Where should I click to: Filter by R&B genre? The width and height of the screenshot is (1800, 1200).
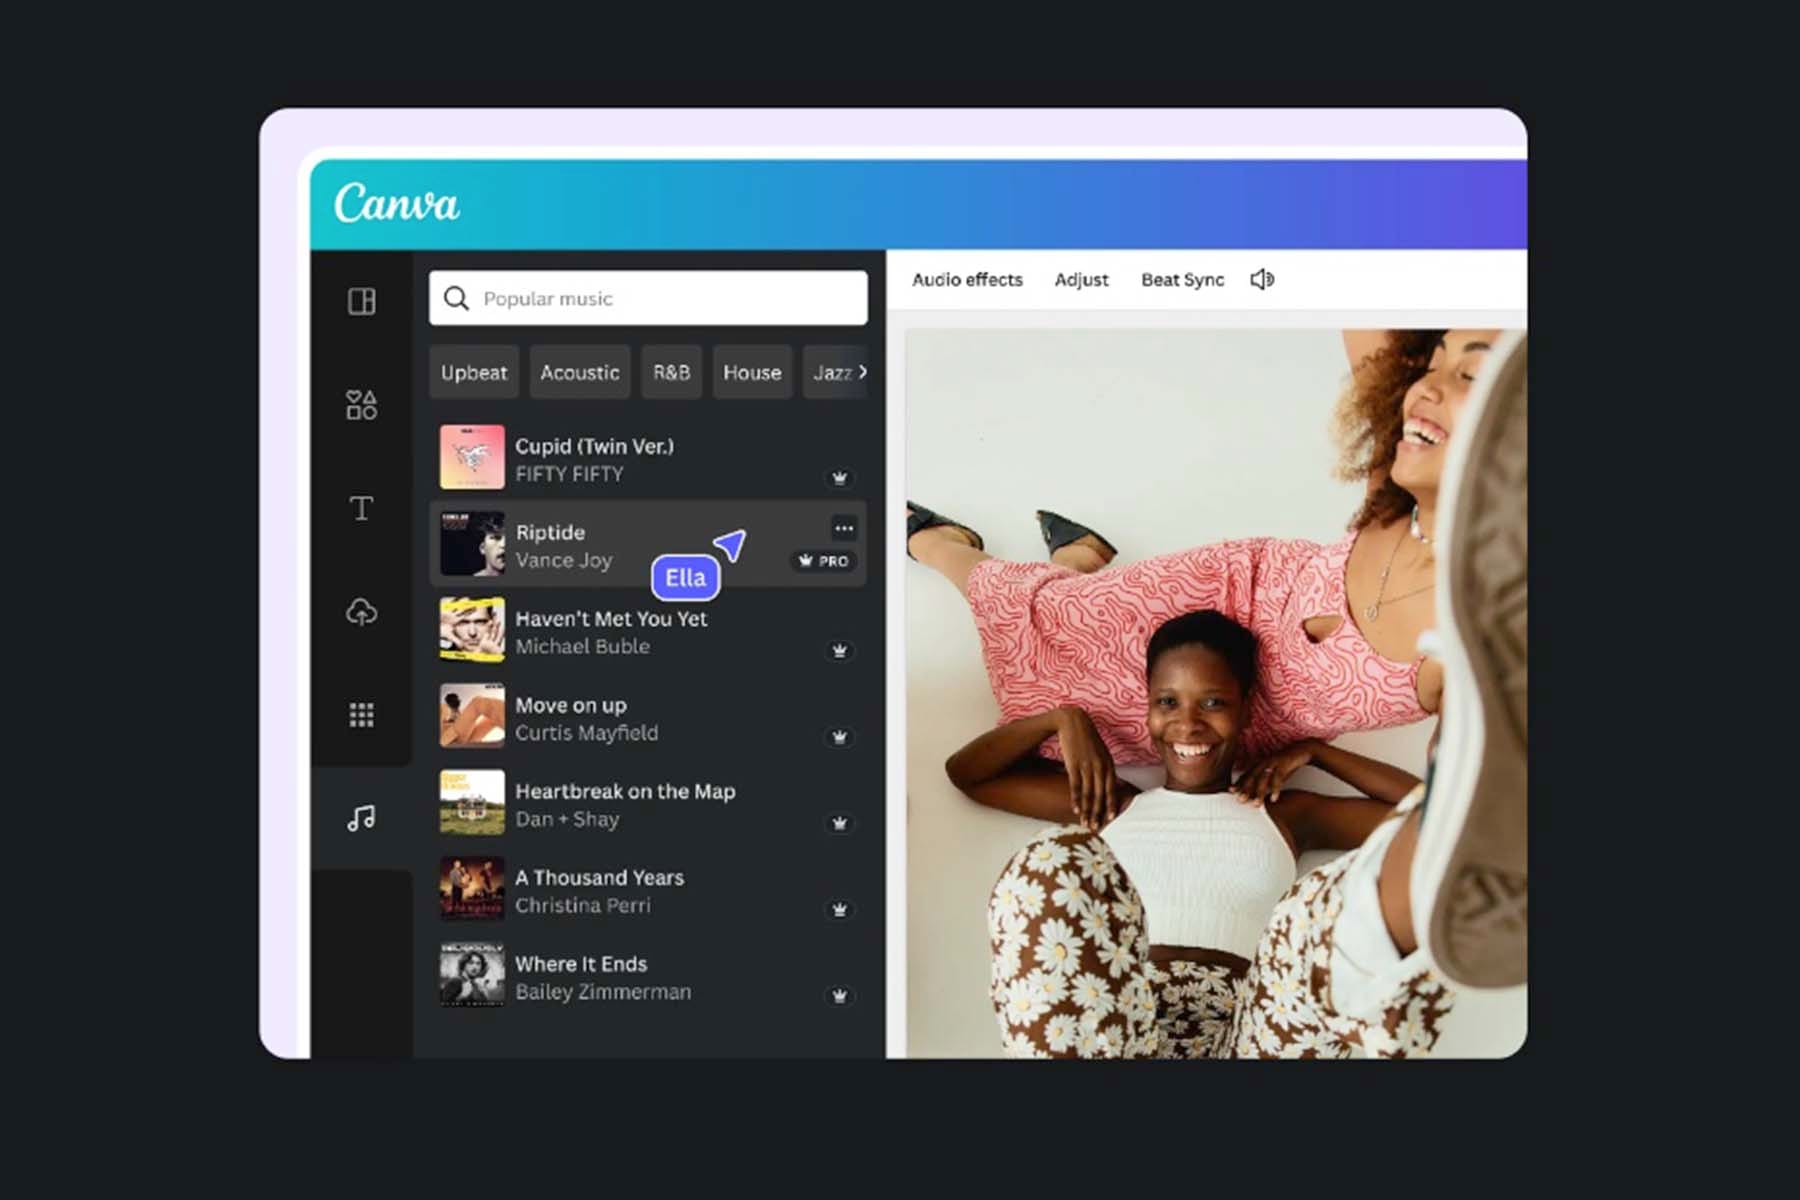(671, 372)
